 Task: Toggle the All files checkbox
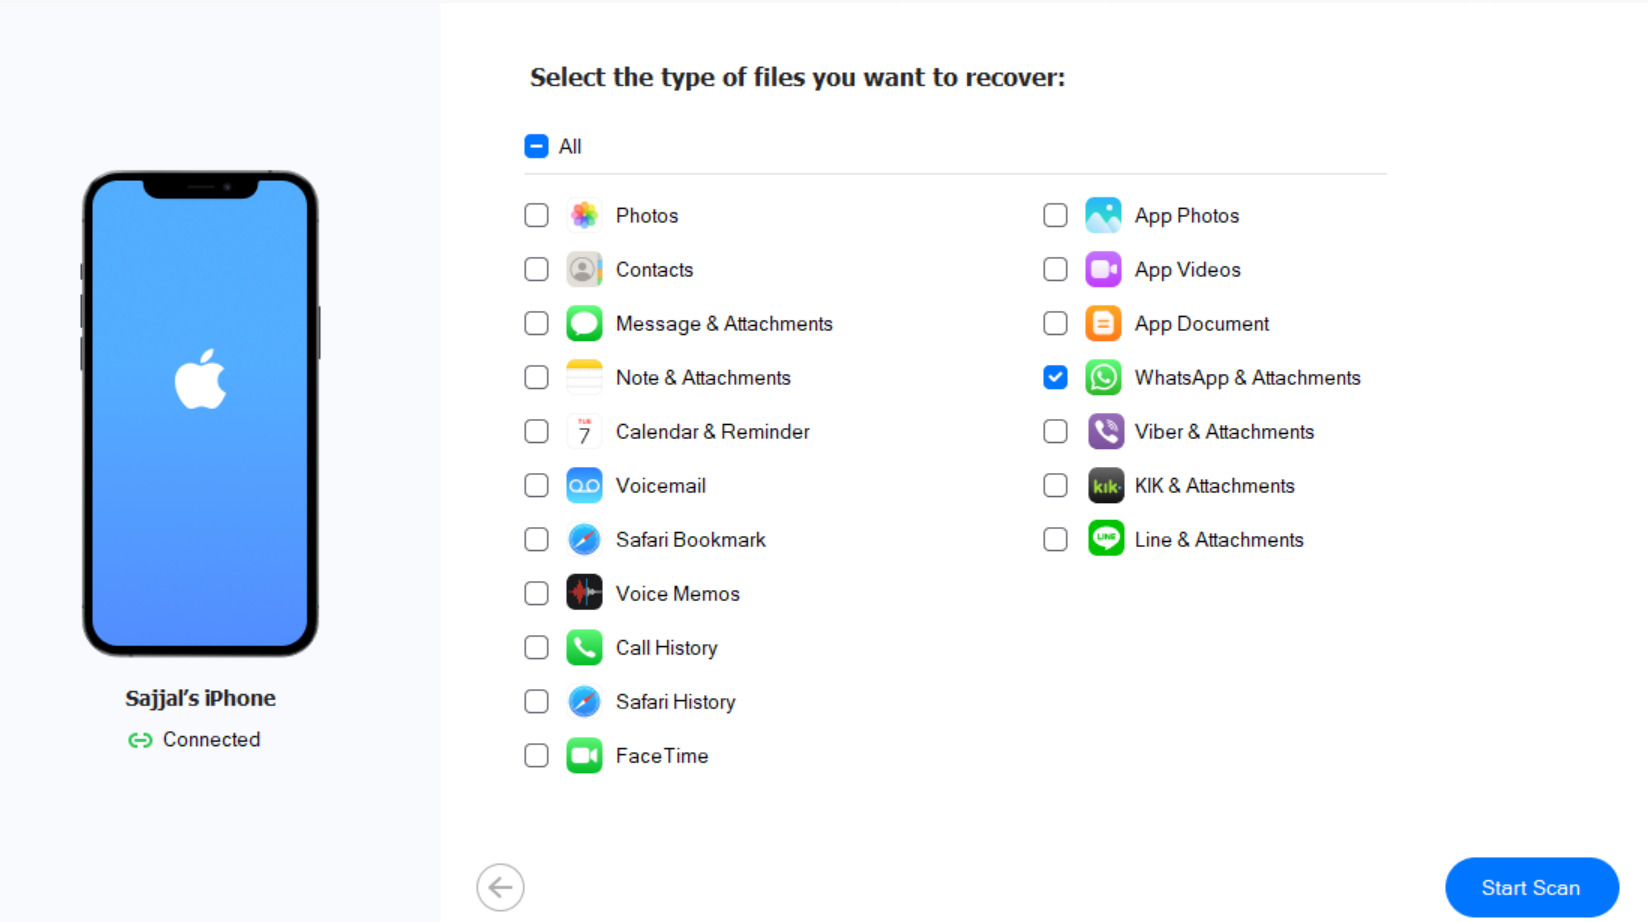pos(536,146)
